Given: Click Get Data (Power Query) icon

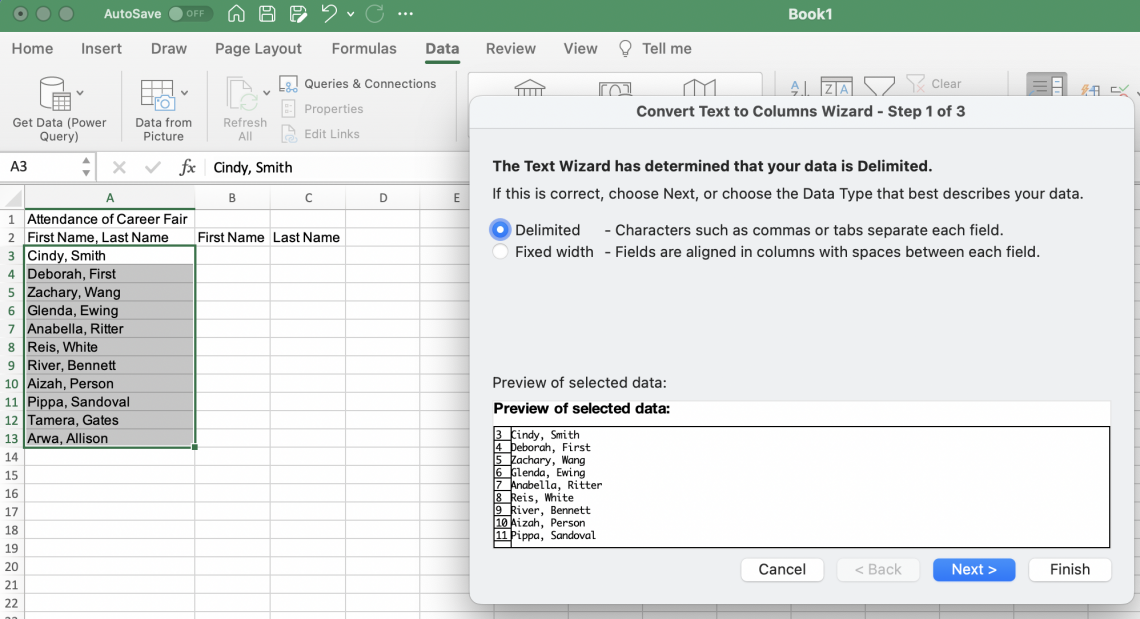Looking at the screenshot, I should point(54,94).
